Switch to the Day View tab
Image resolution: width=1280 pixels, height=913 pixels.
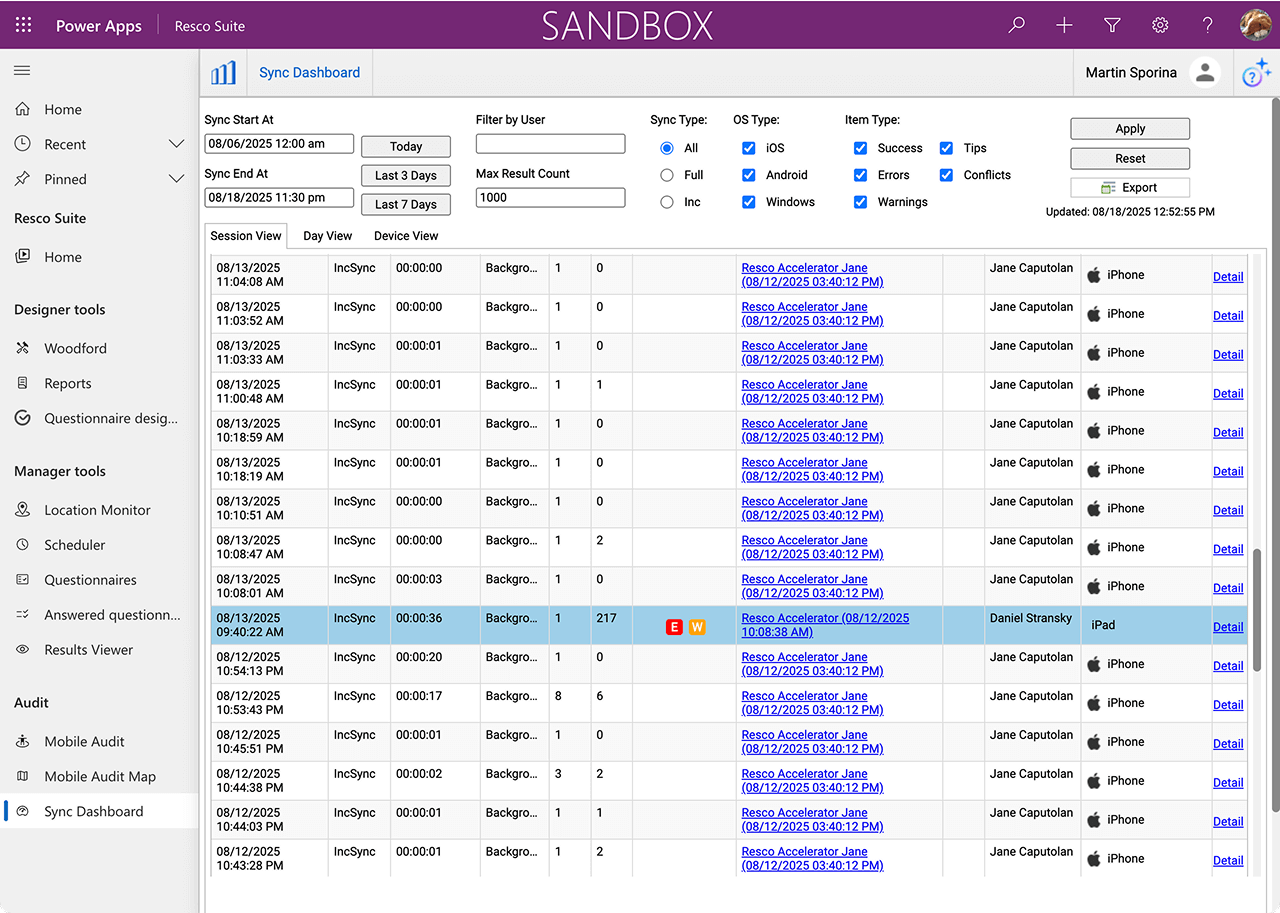click(327, 236)
